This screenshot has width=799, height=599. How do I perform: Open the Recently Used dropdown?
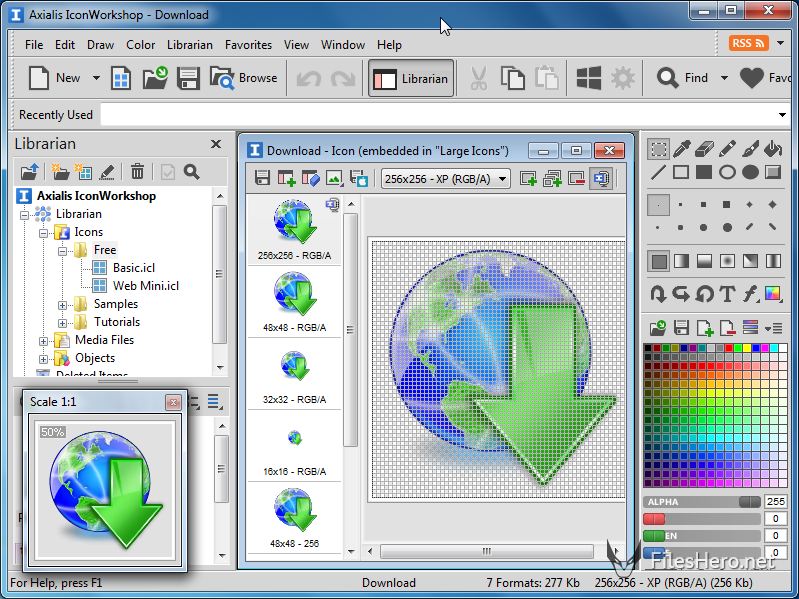tap(782, 115)
